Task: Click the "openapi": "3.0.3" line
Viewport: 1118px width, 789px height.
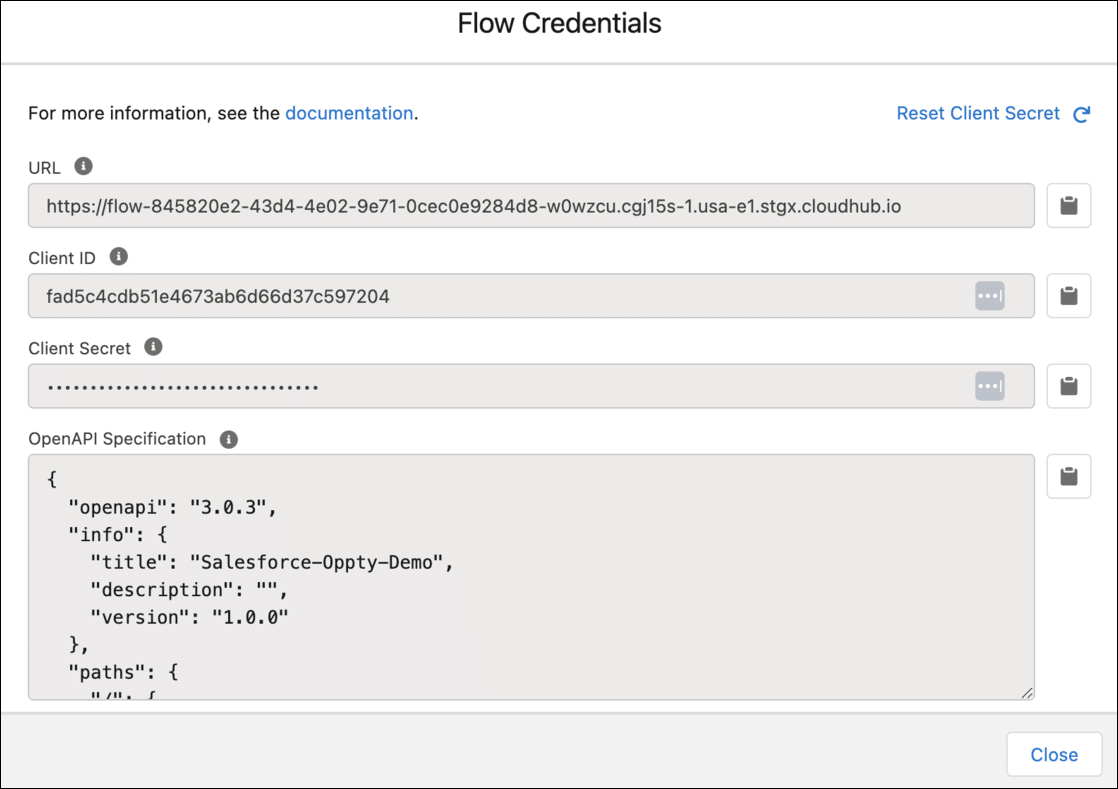Action: tap(172, 507)
